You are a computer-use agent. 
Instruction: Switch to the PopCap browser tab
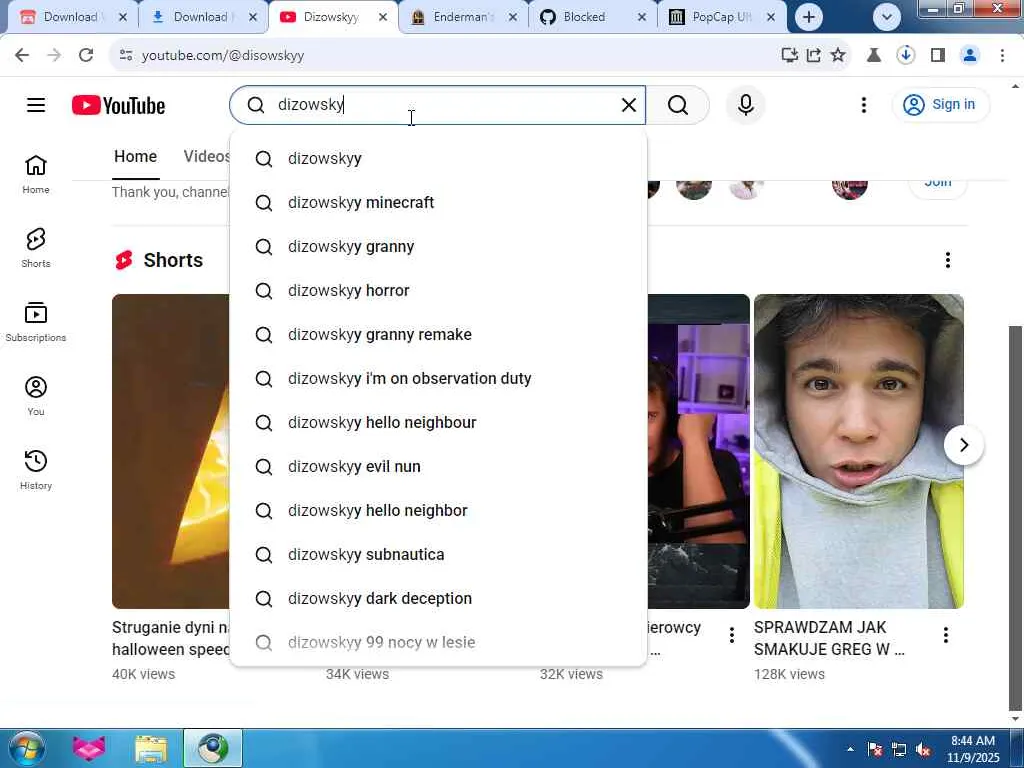tap(721, 17)
